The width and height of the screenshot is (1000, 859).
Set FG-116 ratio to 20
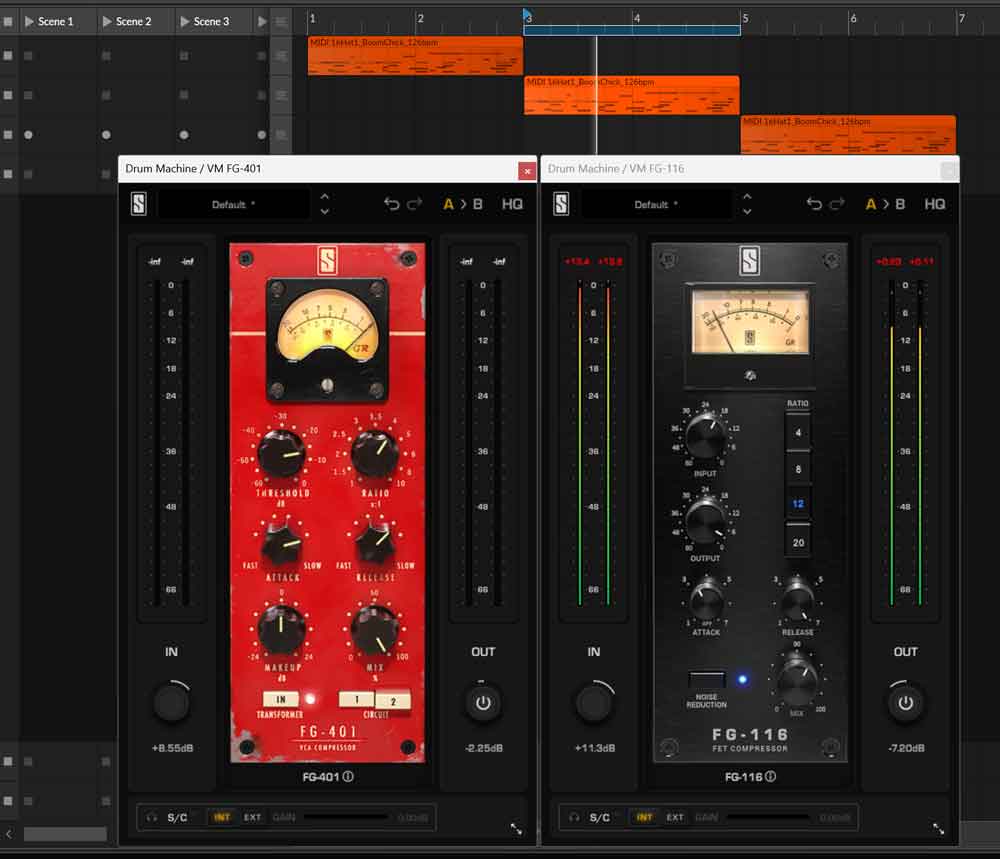(x=797, y=542)
